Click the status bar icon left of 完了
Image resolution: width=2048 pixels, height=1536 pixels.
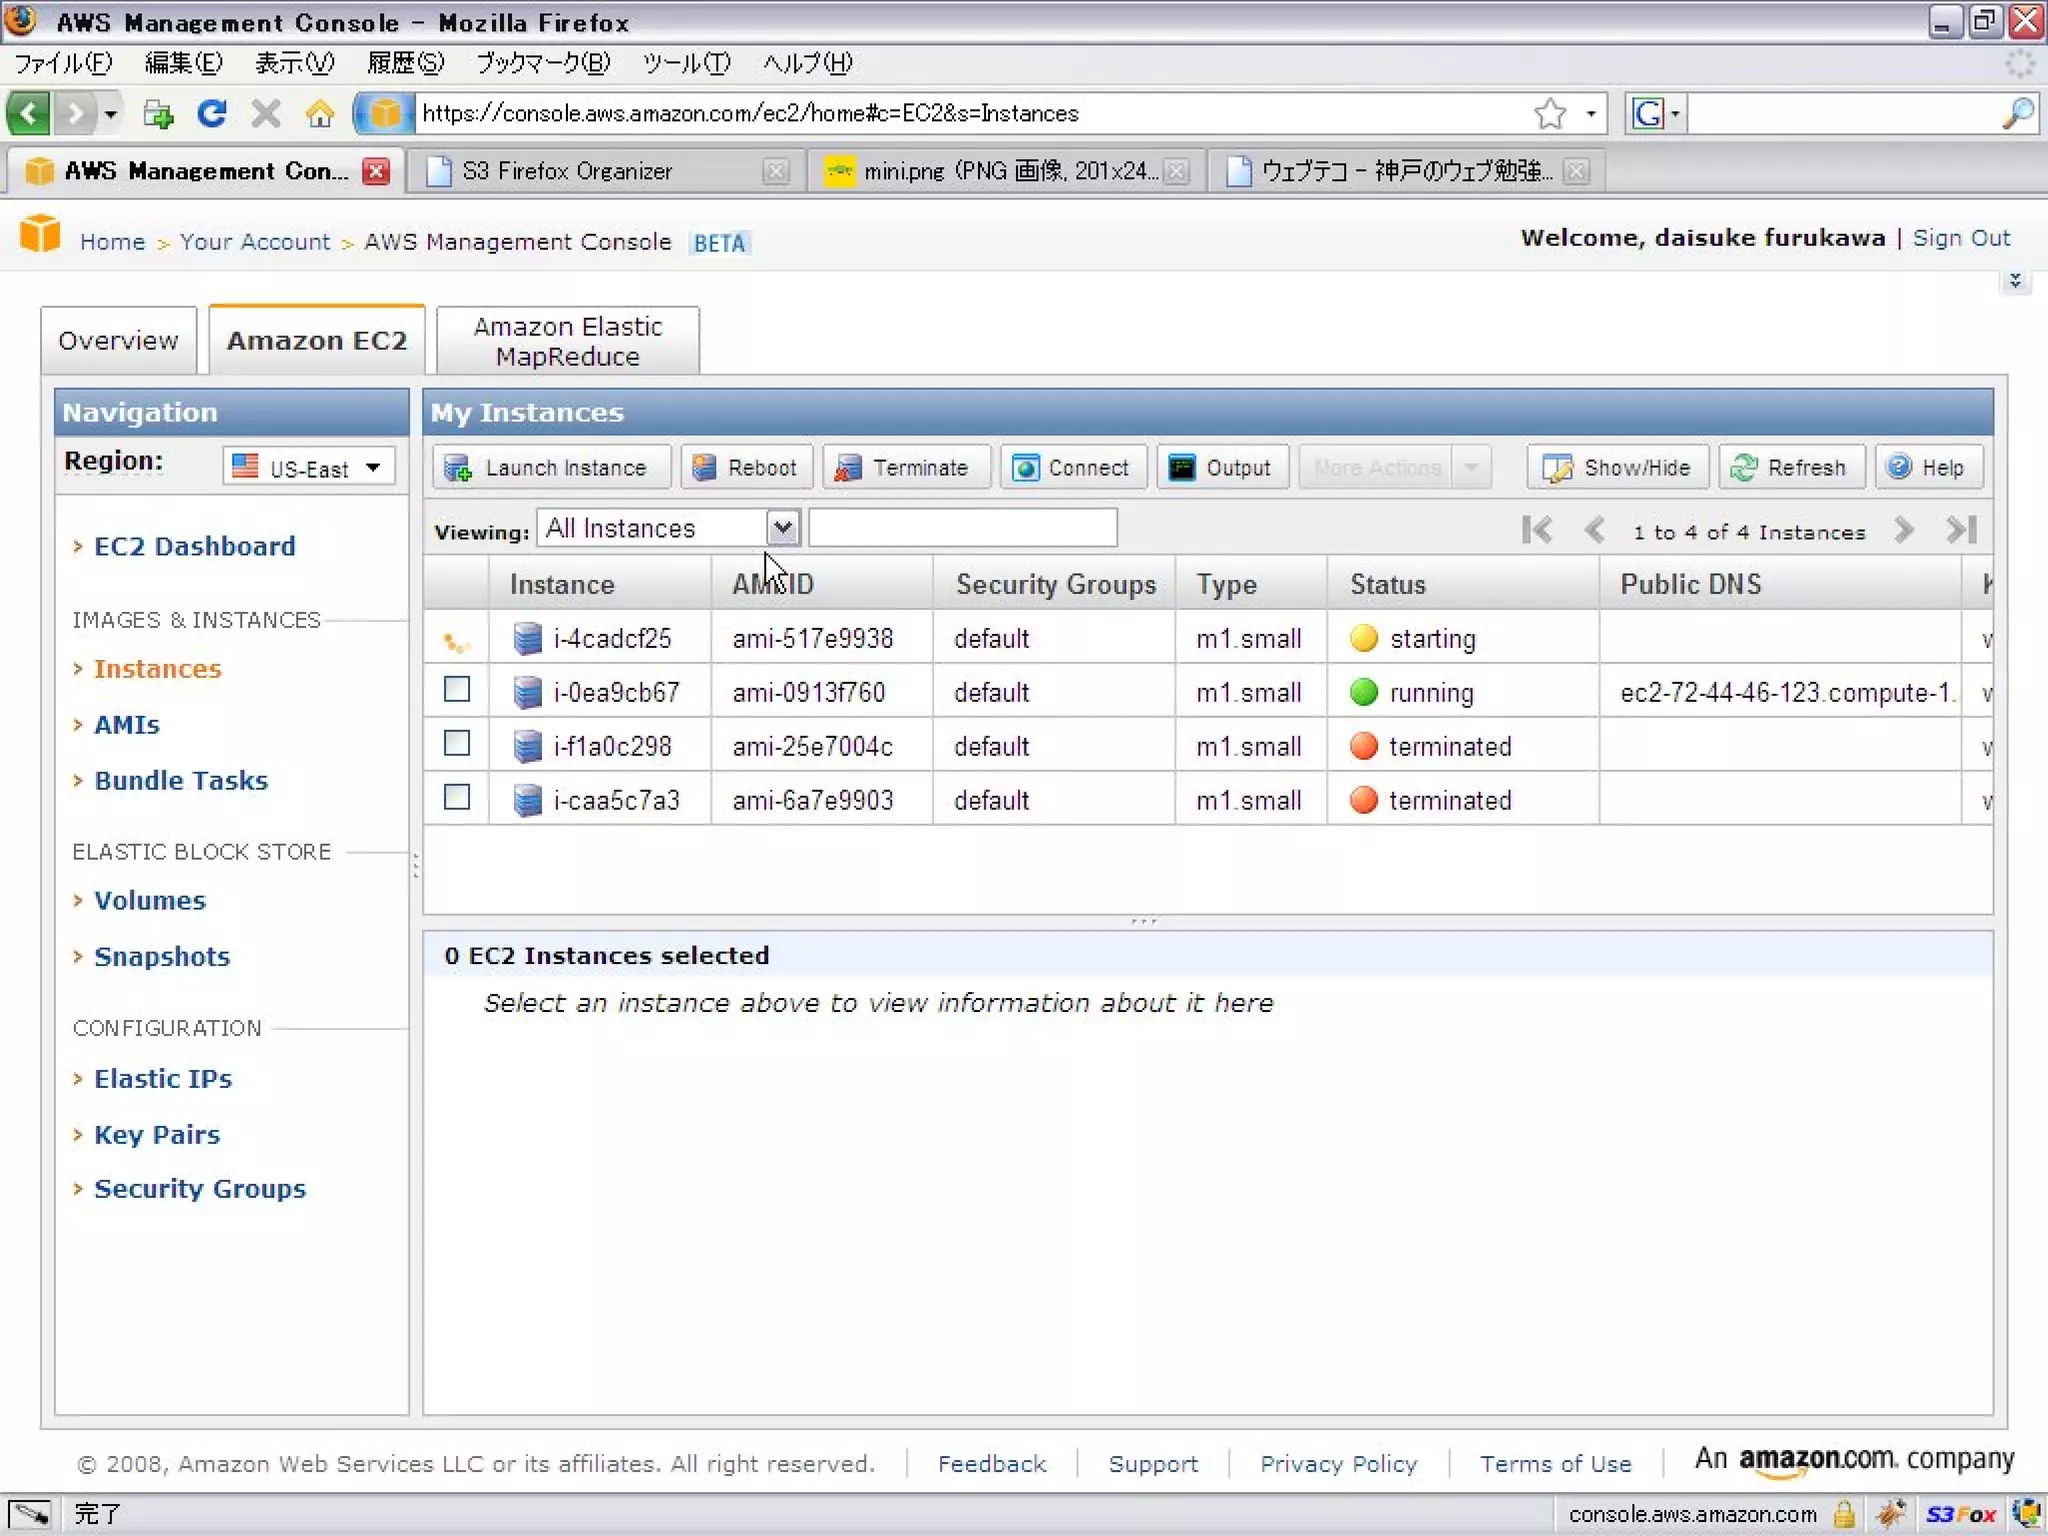coord(30,1514)
